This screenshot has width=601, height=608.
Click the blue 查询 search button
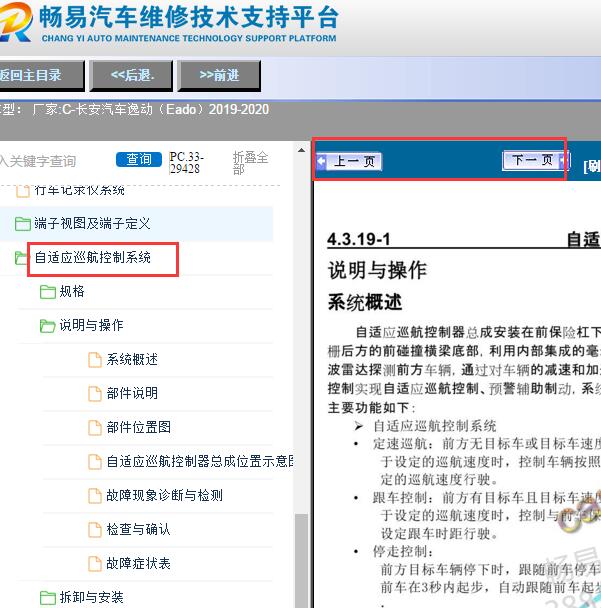click(139, 159)
